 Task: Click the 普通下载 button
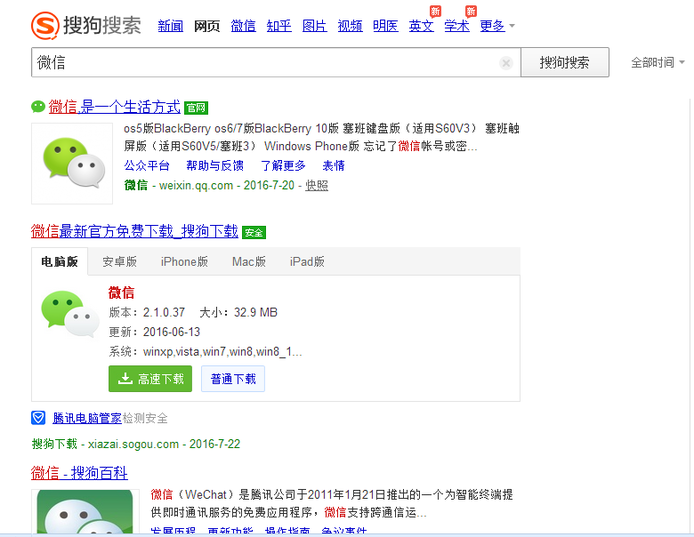[233, 379]
